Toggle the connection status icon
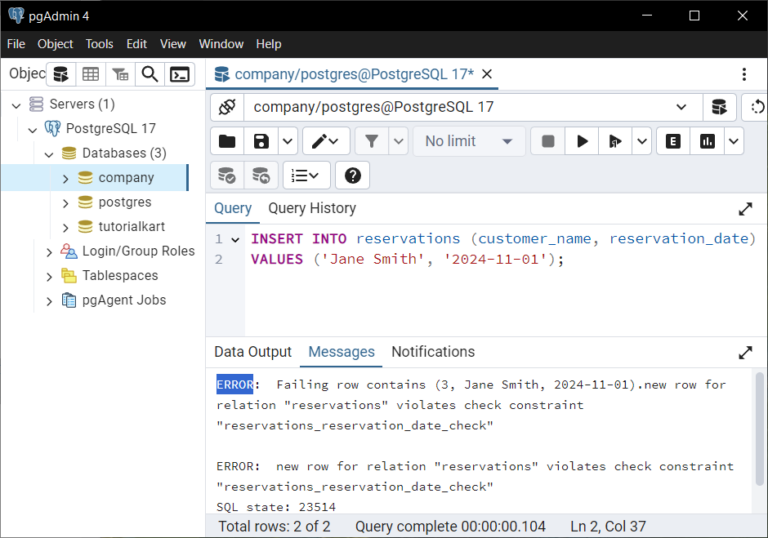Viewport: 768px width, 538px height. pos(227,107)
